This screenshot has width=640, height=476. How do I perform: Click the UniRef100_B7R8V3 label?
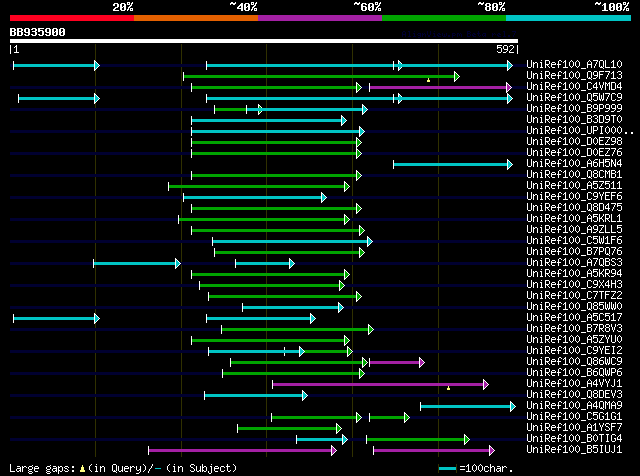574,329
